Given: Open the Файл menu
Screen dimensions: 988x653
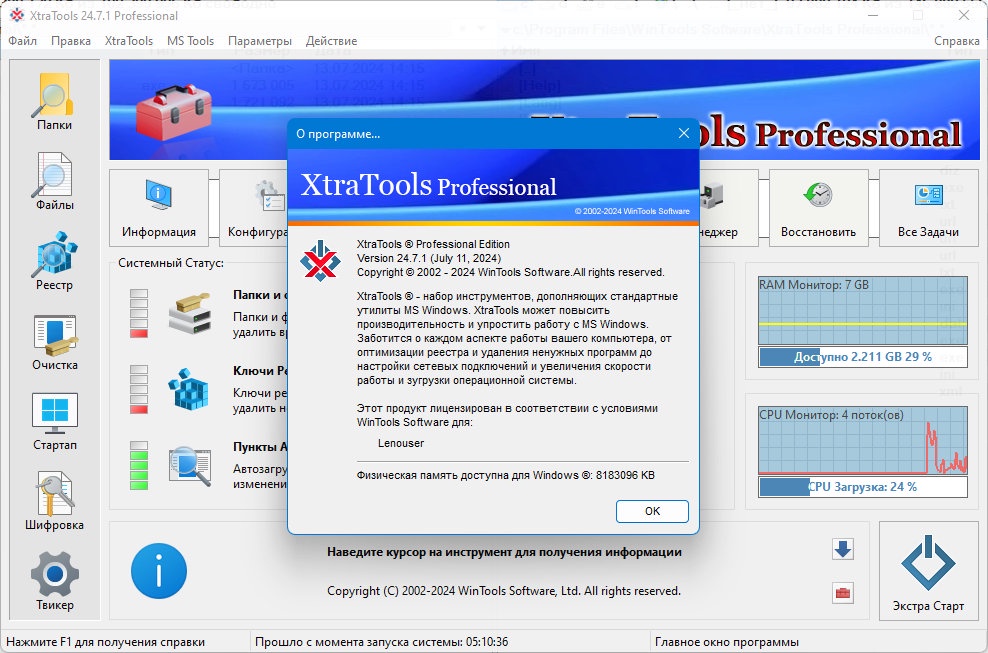Looking at the screenshot, I should [23, 41].
